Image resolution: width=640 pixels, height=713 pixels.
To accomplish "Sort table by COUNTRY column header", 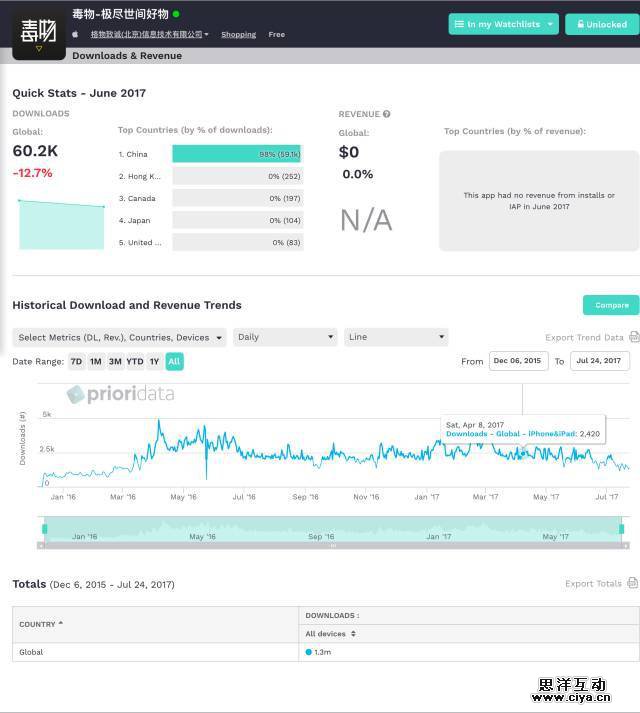I will click(x=41, y=624).
